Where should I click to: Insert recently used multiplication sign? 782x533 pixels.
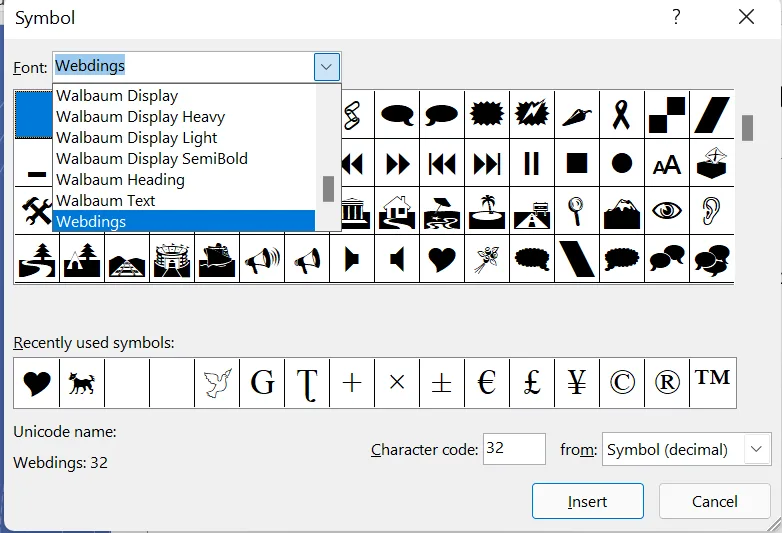click(x=397, y=383)
